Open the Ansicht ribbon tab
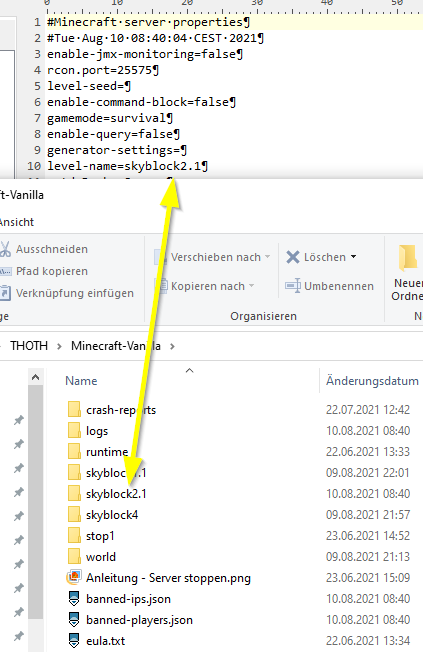The image size is (423, 652). tap(17, 222)
